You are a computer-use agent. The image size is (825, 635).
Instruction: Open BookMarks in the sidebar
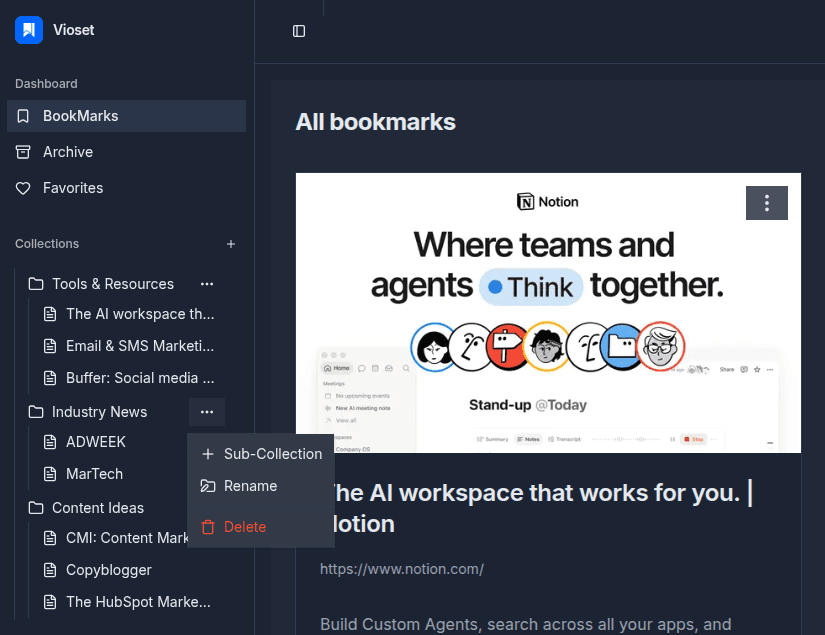click(126, 116)
